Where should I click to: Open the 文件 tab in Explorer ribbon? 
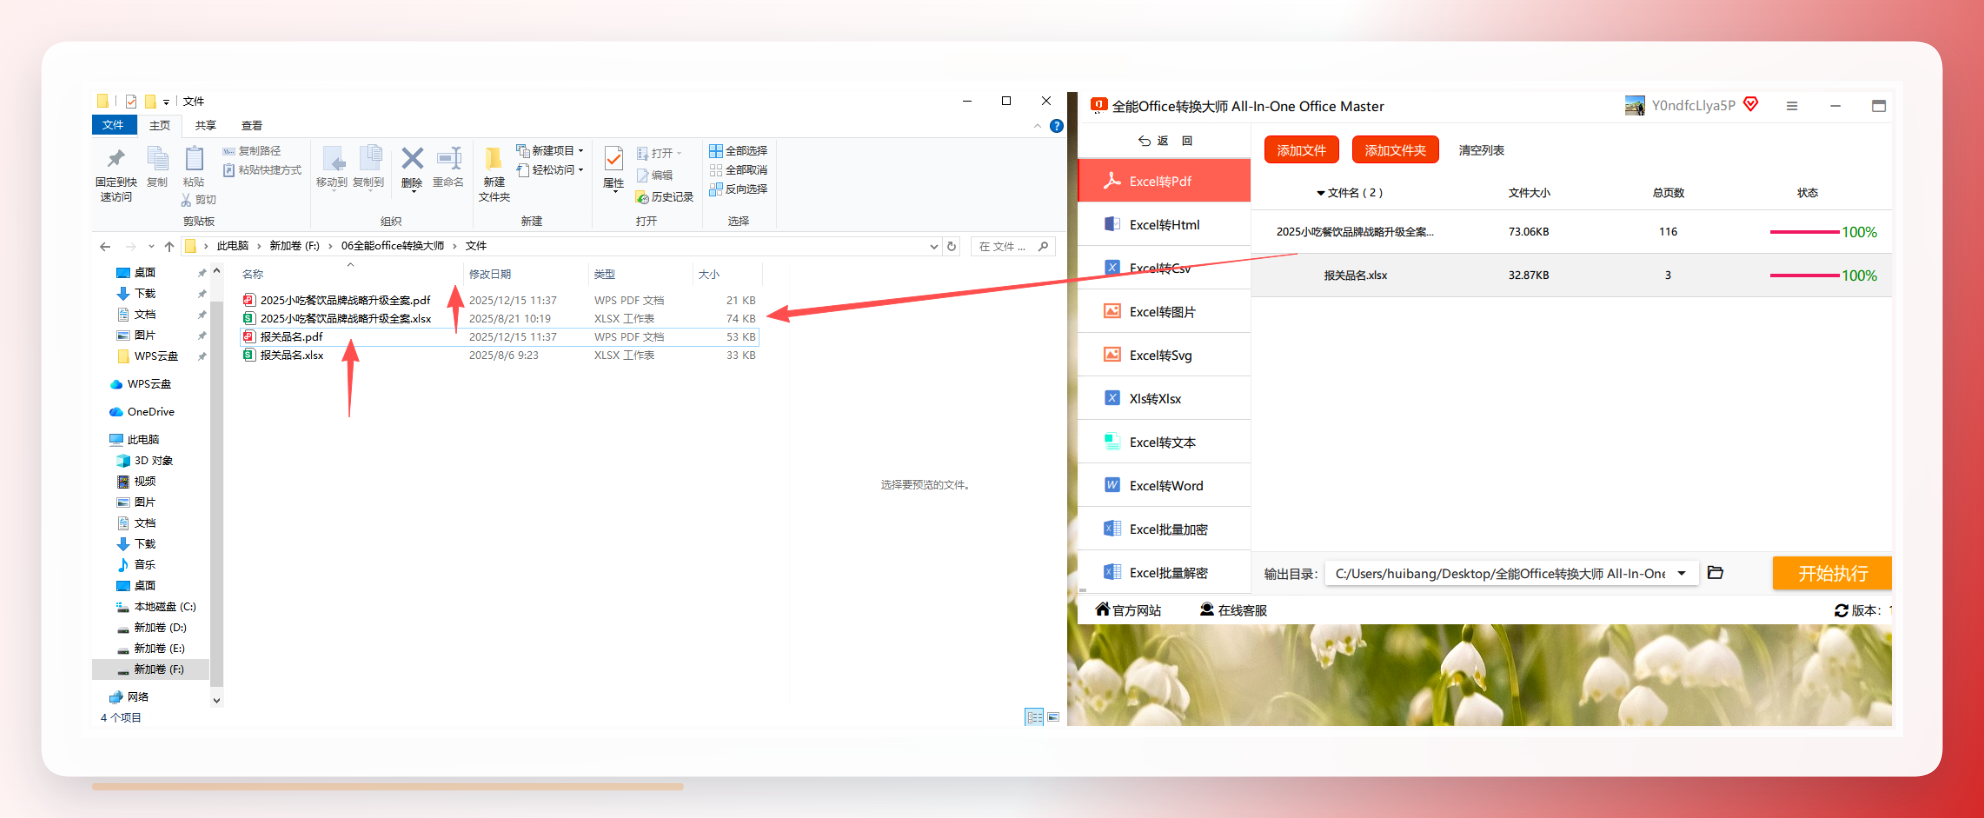click(113, 125)
